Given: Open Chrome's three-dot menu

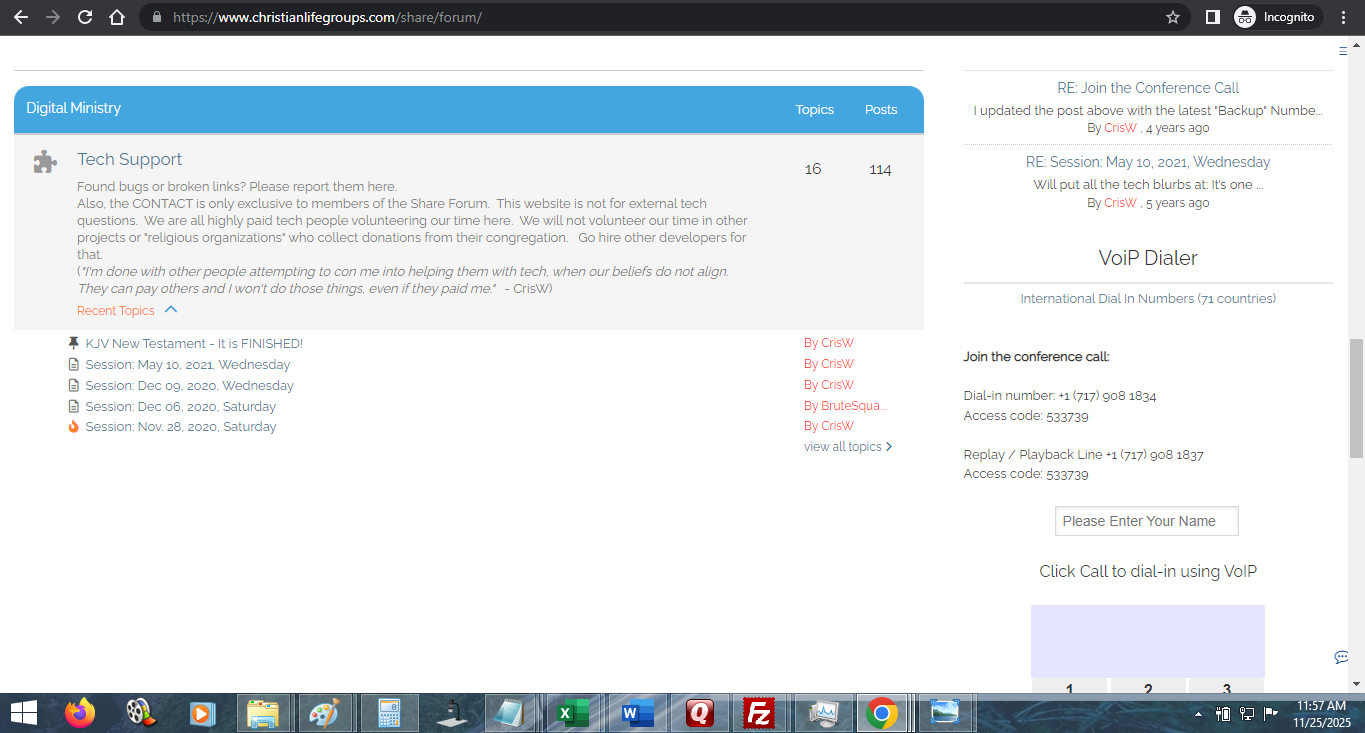Looking at the screenshot, I should (x=1341, y=17).
